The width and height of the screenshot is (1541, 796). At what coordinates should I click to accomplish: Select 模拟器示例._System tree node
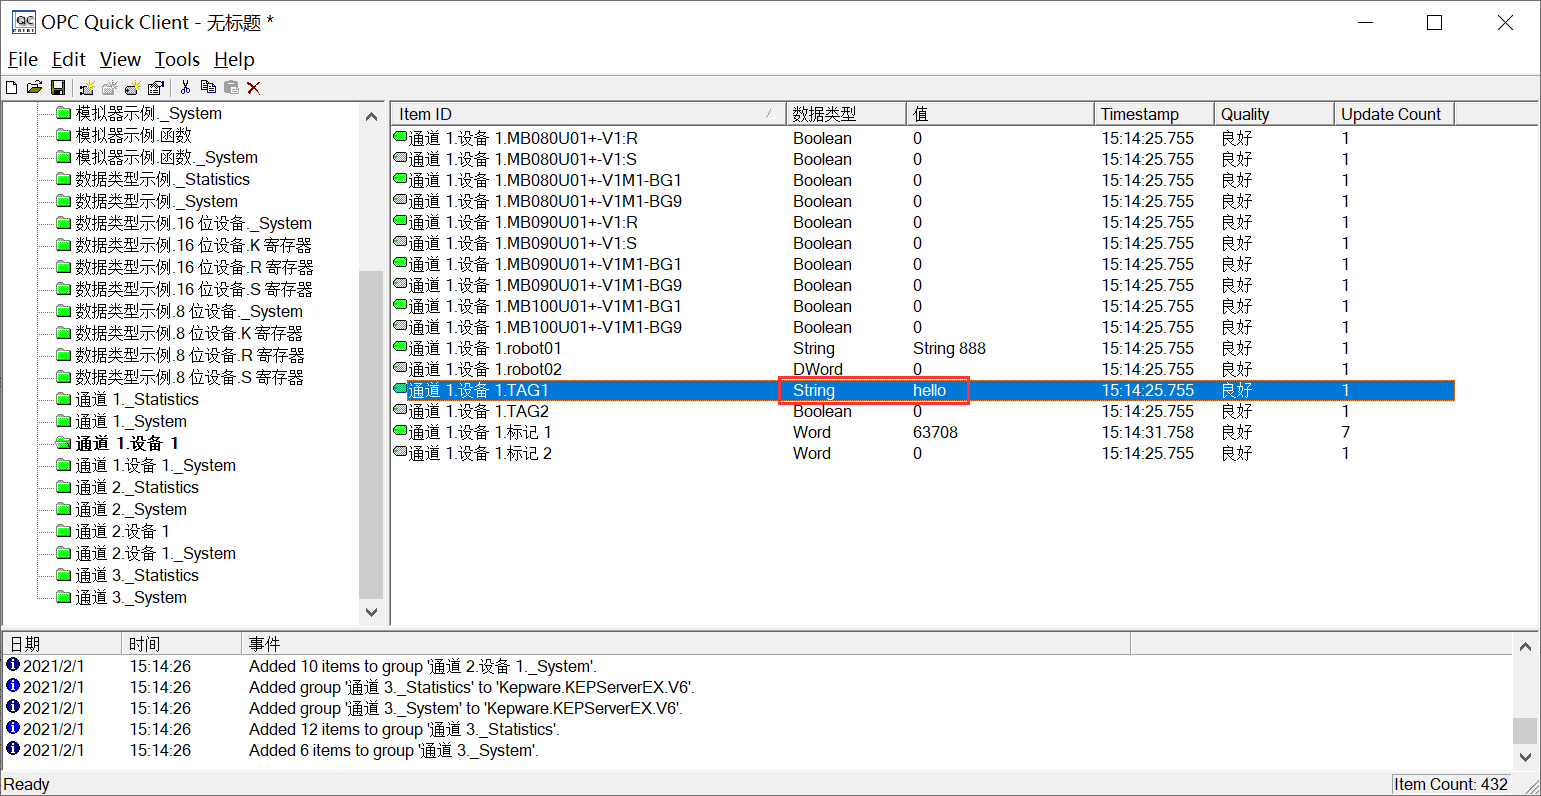149,114
